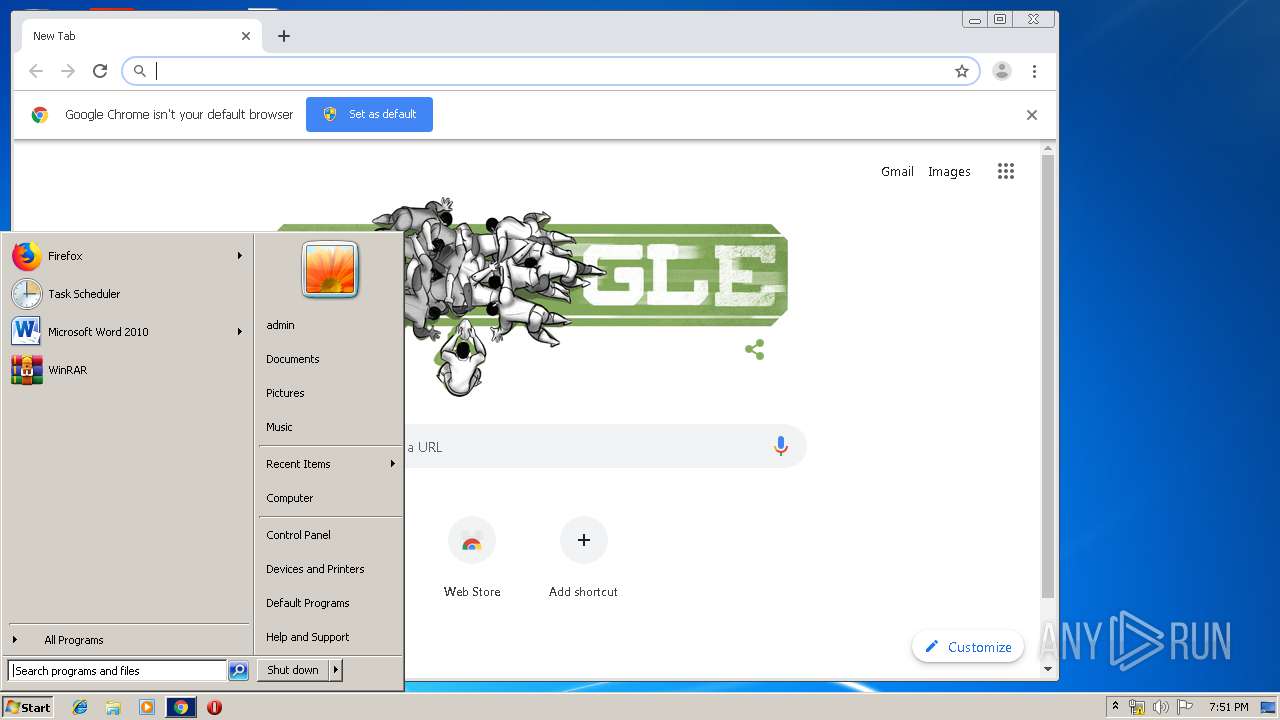Click the Add shortcut plus icon

[584, 541]
